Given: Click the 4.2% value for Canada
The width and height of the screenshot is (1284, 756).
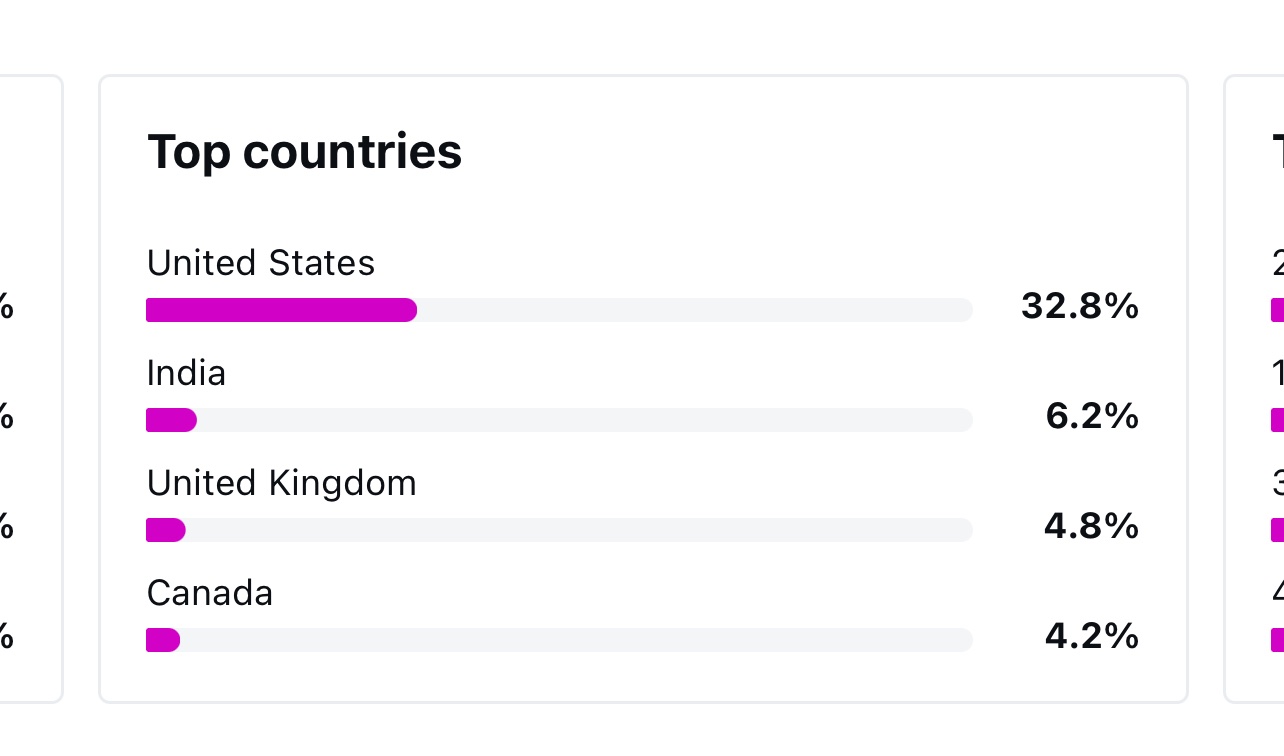Looking at the screenshot, I should click(1092, 636).
